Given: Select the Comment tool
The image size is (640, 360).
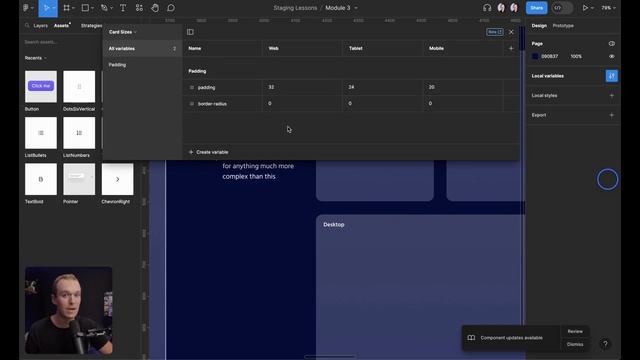Looking at the screenshot, I should click(171, 8).
